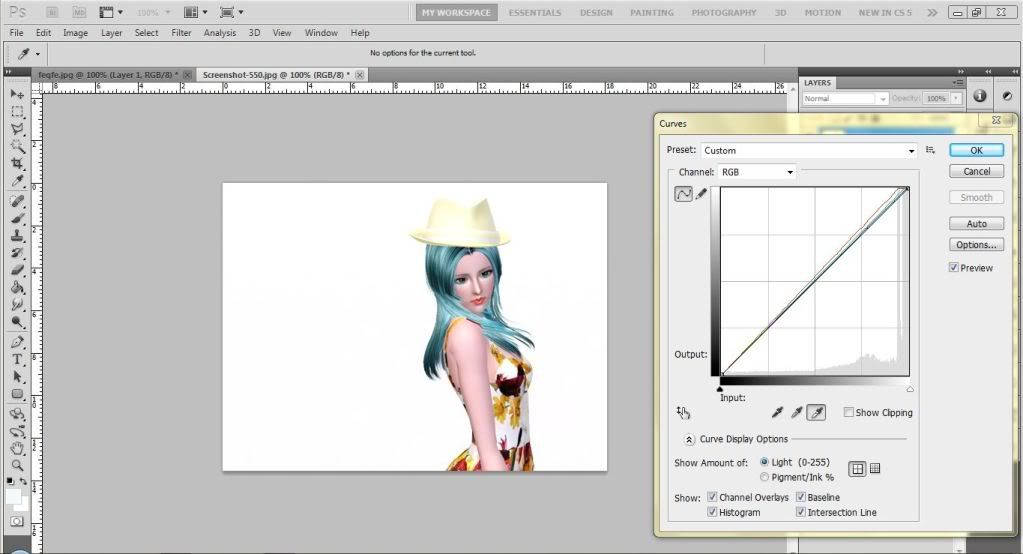Viewport: 1023px width, 554px height.
Task: Launch Mini Bridge from top bar
Action: tap(79, 12)
